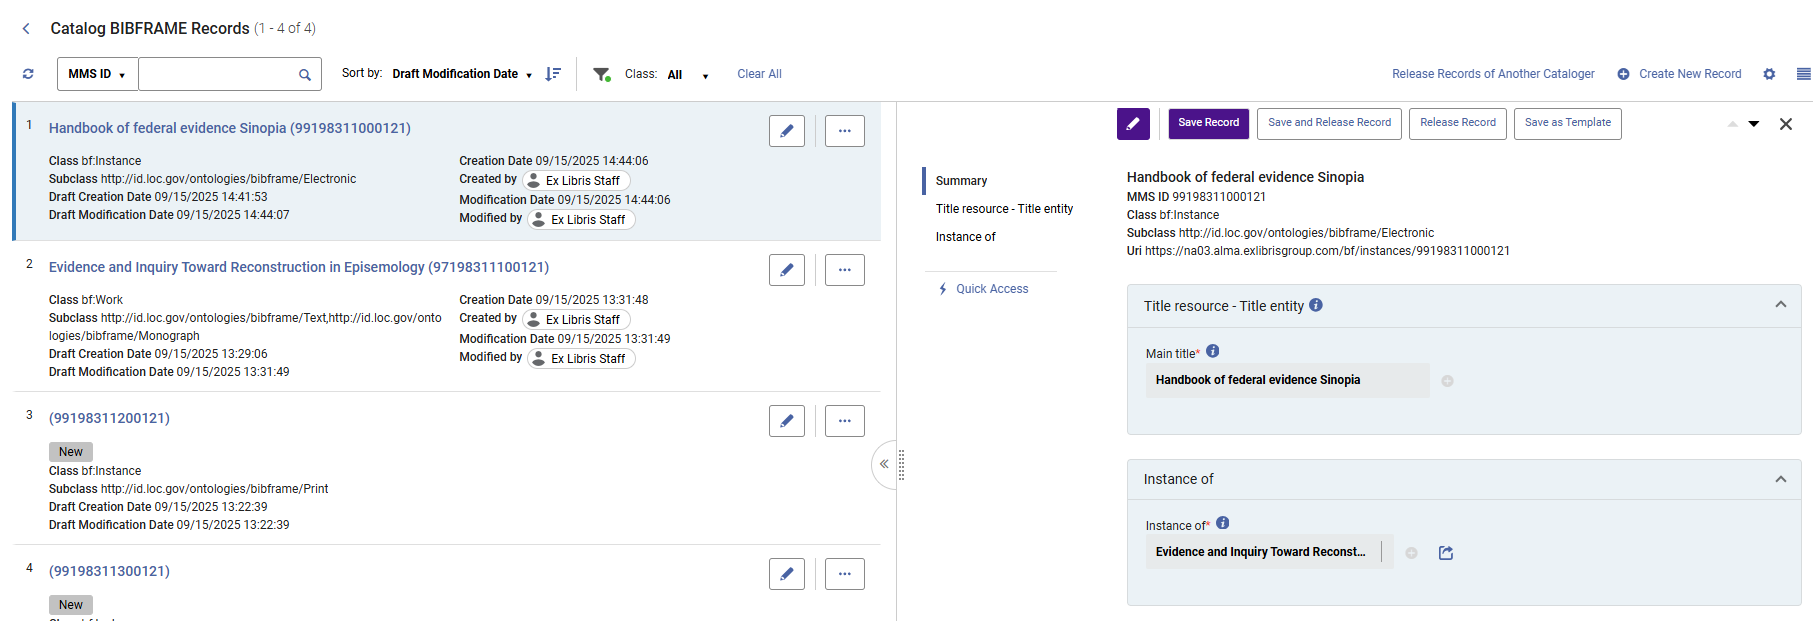Click info icon next to Main title
Image resolution: width=1813 pixels, height=621 pixels.
pos(1212,351)
